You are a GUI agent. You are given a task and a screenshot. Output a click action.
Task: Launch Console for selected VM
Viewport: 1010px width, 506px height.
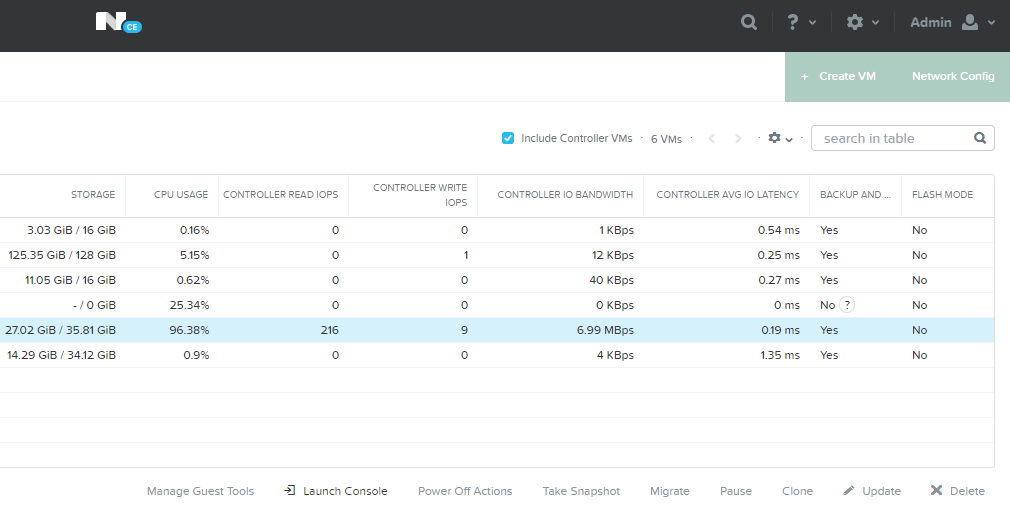pos(336,491)
